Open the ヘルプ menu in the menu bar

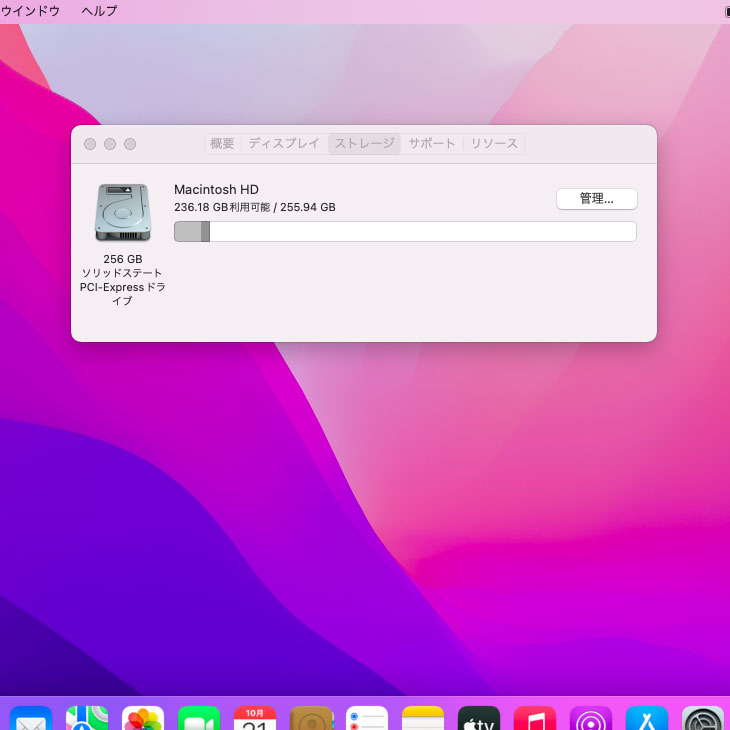coord(99,11)
